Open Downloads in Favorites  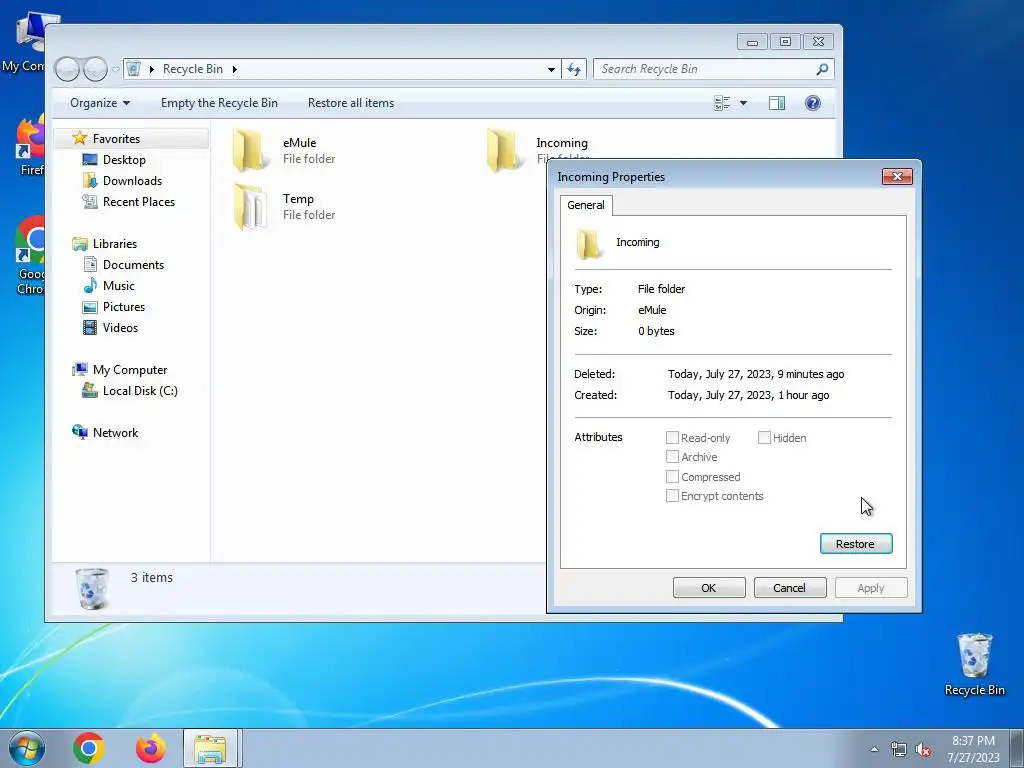click(122, 181)
